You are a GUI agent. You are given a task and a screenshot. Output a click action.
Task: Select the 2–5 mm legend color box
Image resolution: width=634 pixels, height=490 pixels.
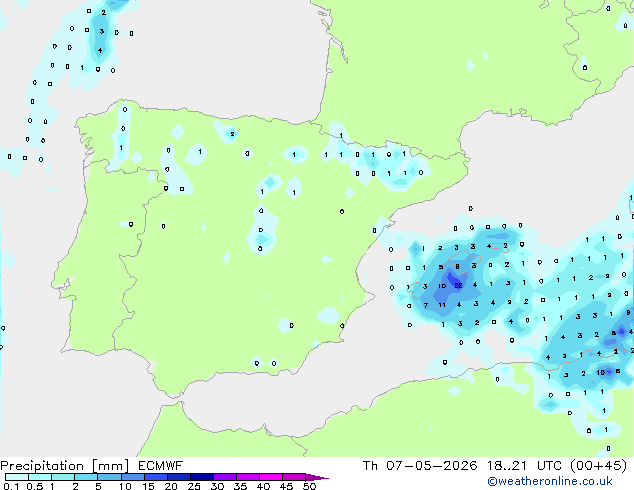click(86, 477)
